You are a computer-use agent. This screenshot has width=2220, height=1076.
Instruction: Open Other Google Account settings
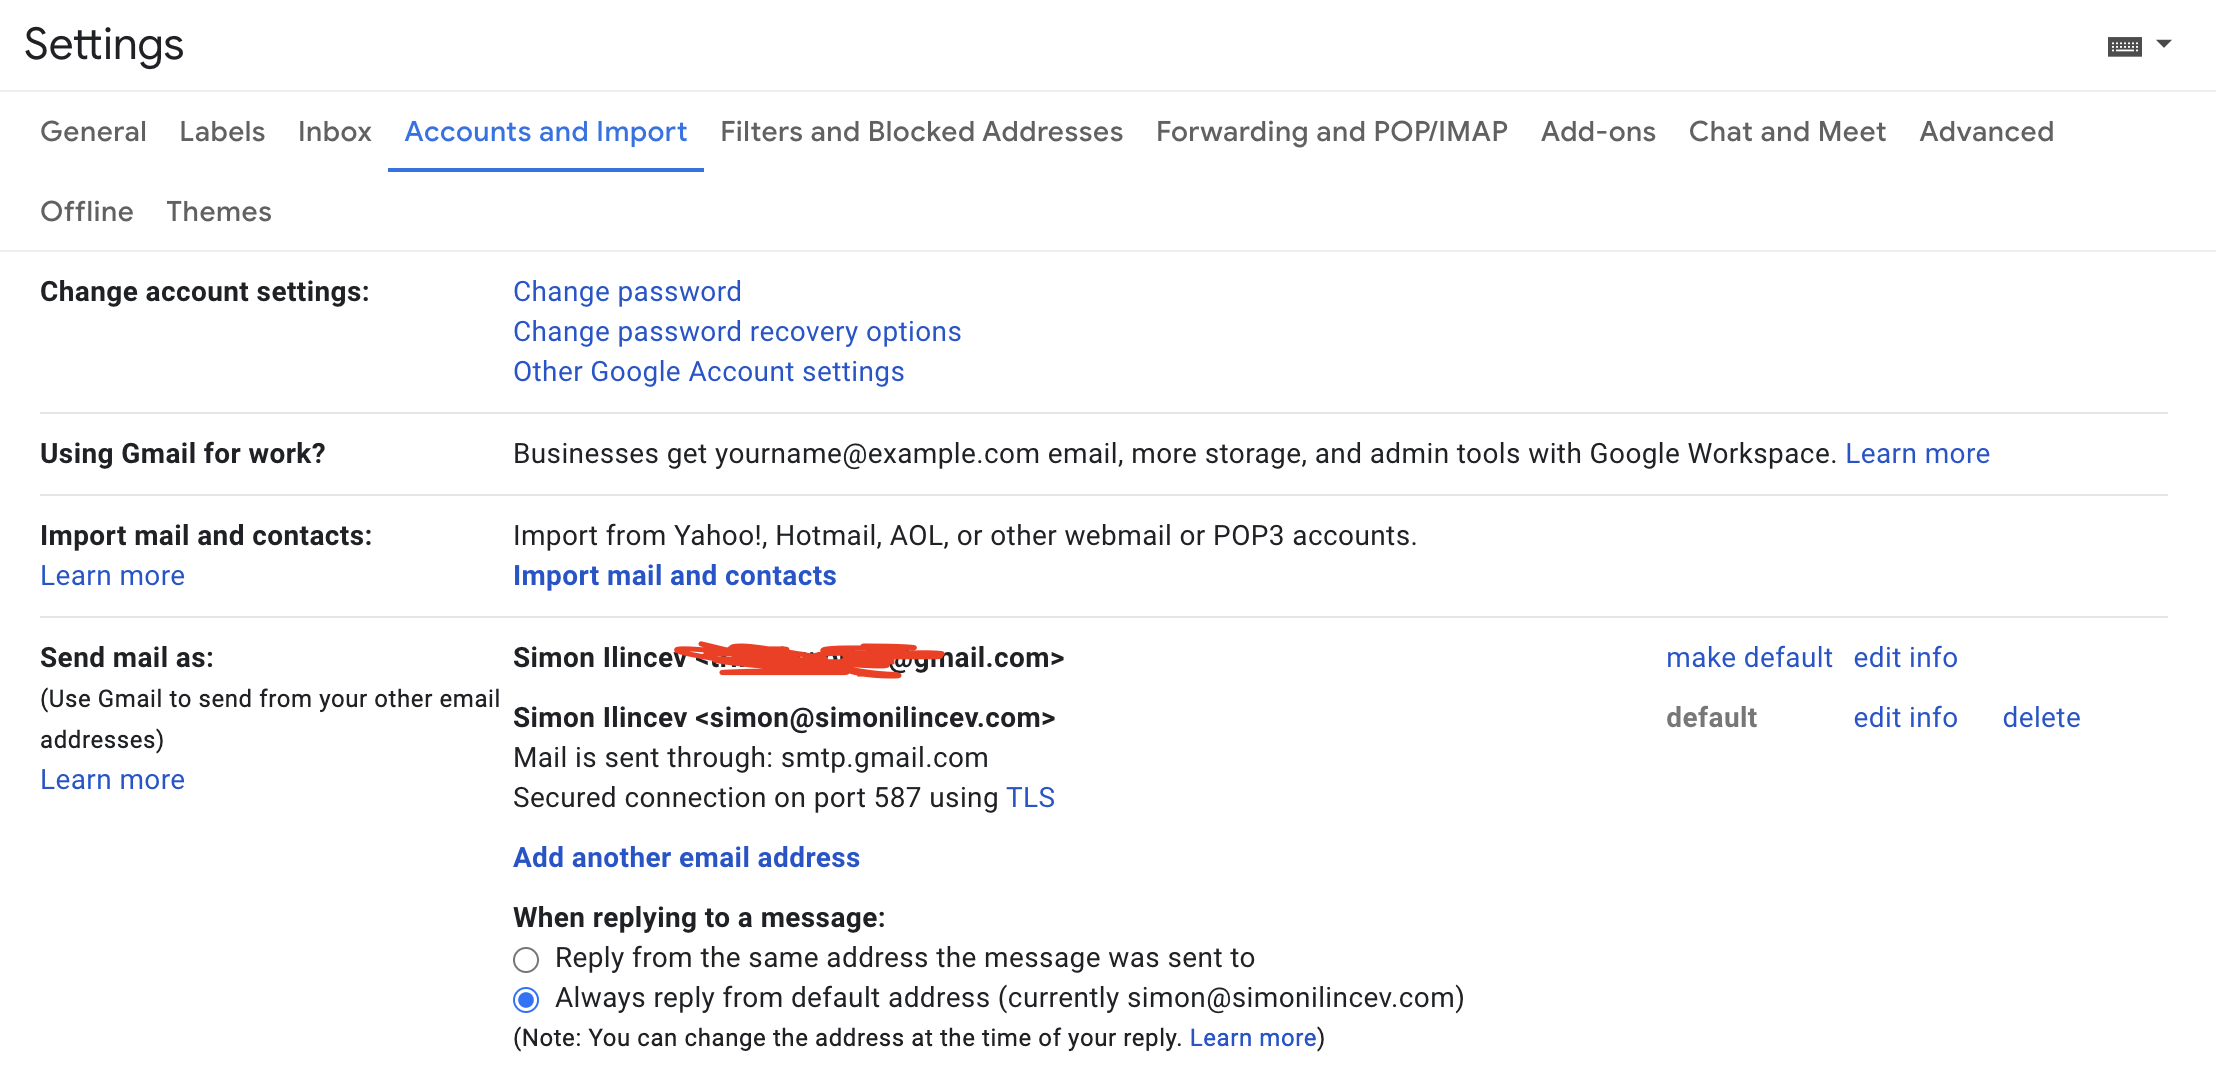tap(708, 372)
